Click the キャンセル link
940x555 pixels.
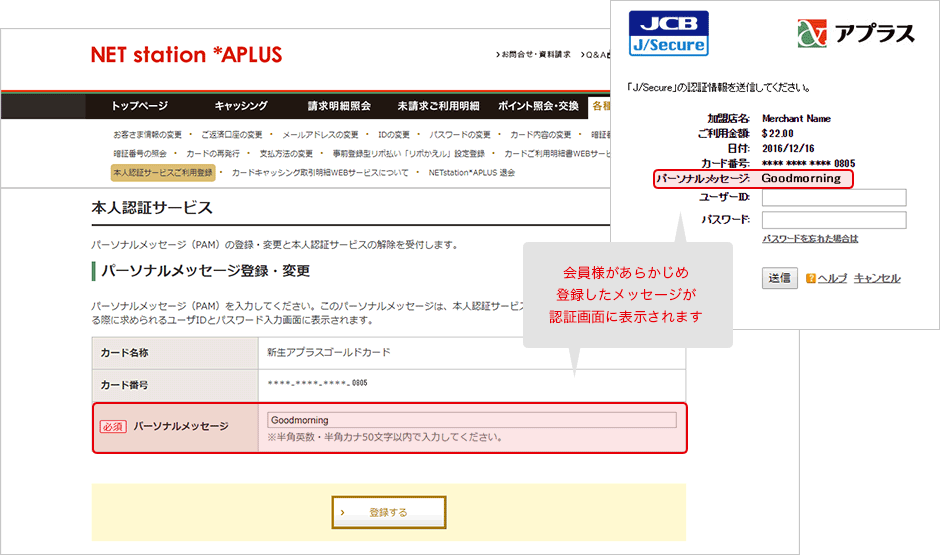[877, 278]
